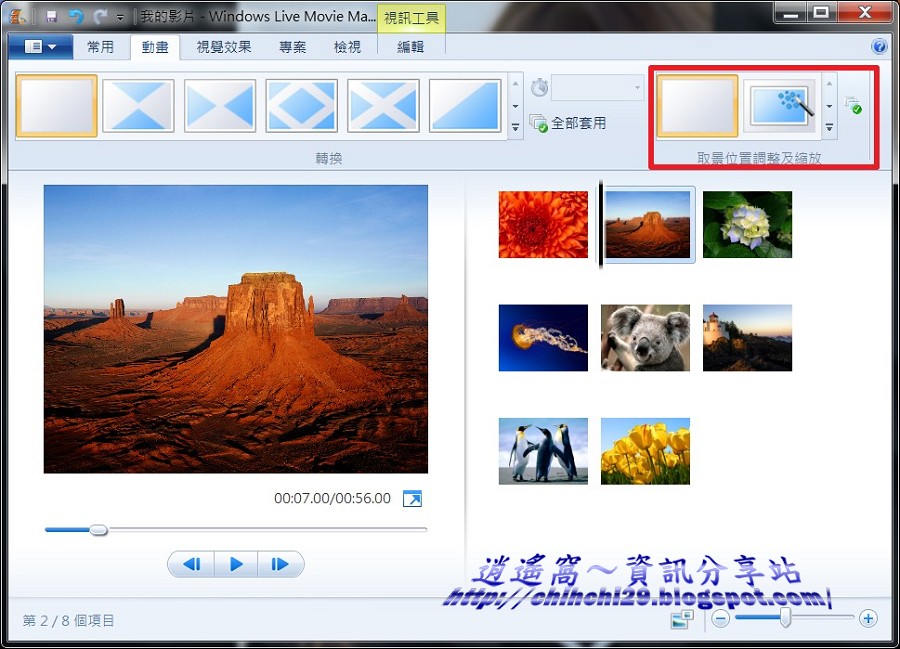Viewport: 900px width, 649px height.
Task: Click the 第 2 / 8 個項目 status text
Action: (68, 620)
